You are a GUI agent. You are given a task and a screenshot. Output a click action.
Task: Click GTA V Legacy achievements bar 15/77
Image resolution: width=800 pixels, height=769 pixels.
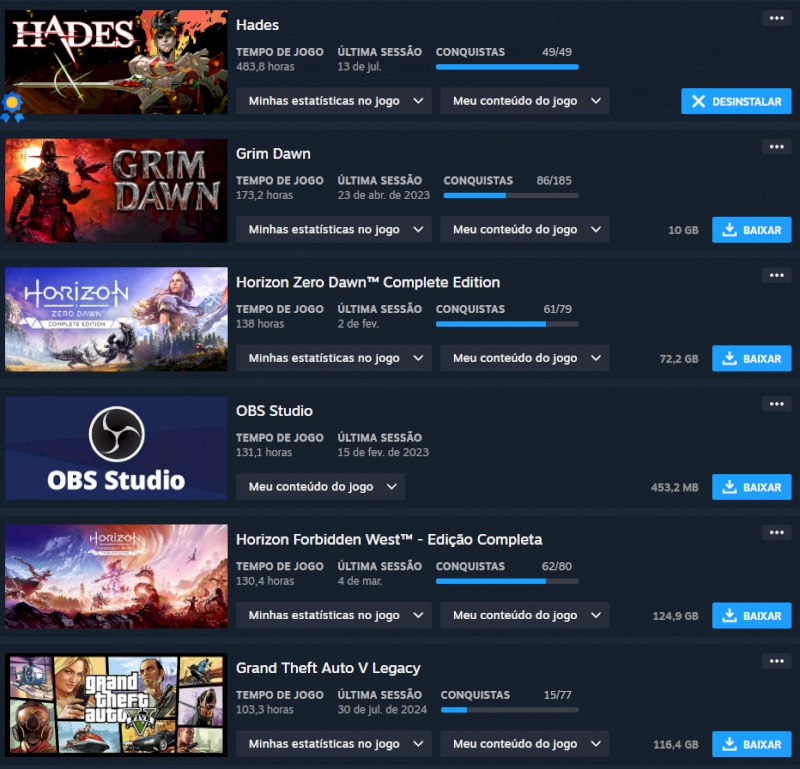[x=509, y=710]
